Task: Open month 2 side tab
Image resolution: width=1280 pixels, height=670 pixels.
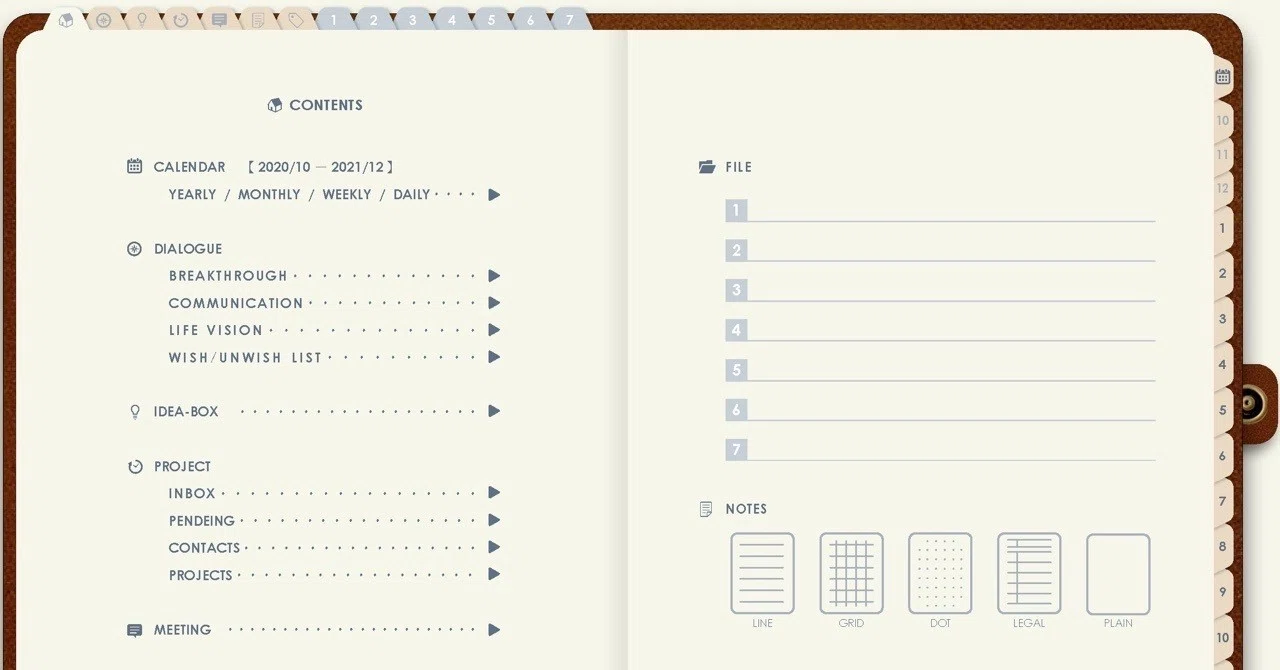Action: pos(1223,273)
